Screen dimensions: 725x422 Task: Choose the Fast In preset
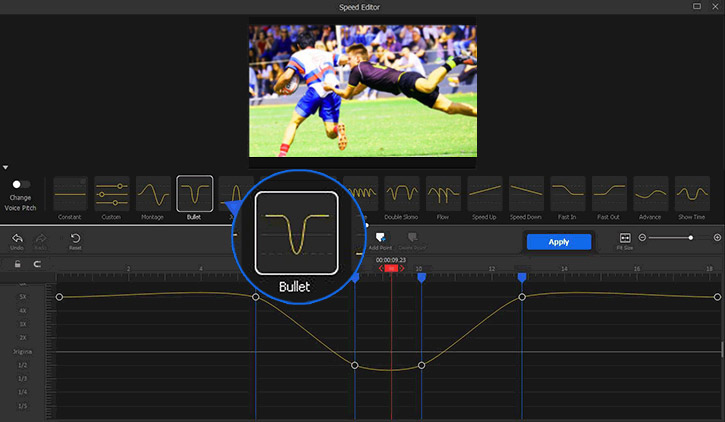click(x=567, y=194)
